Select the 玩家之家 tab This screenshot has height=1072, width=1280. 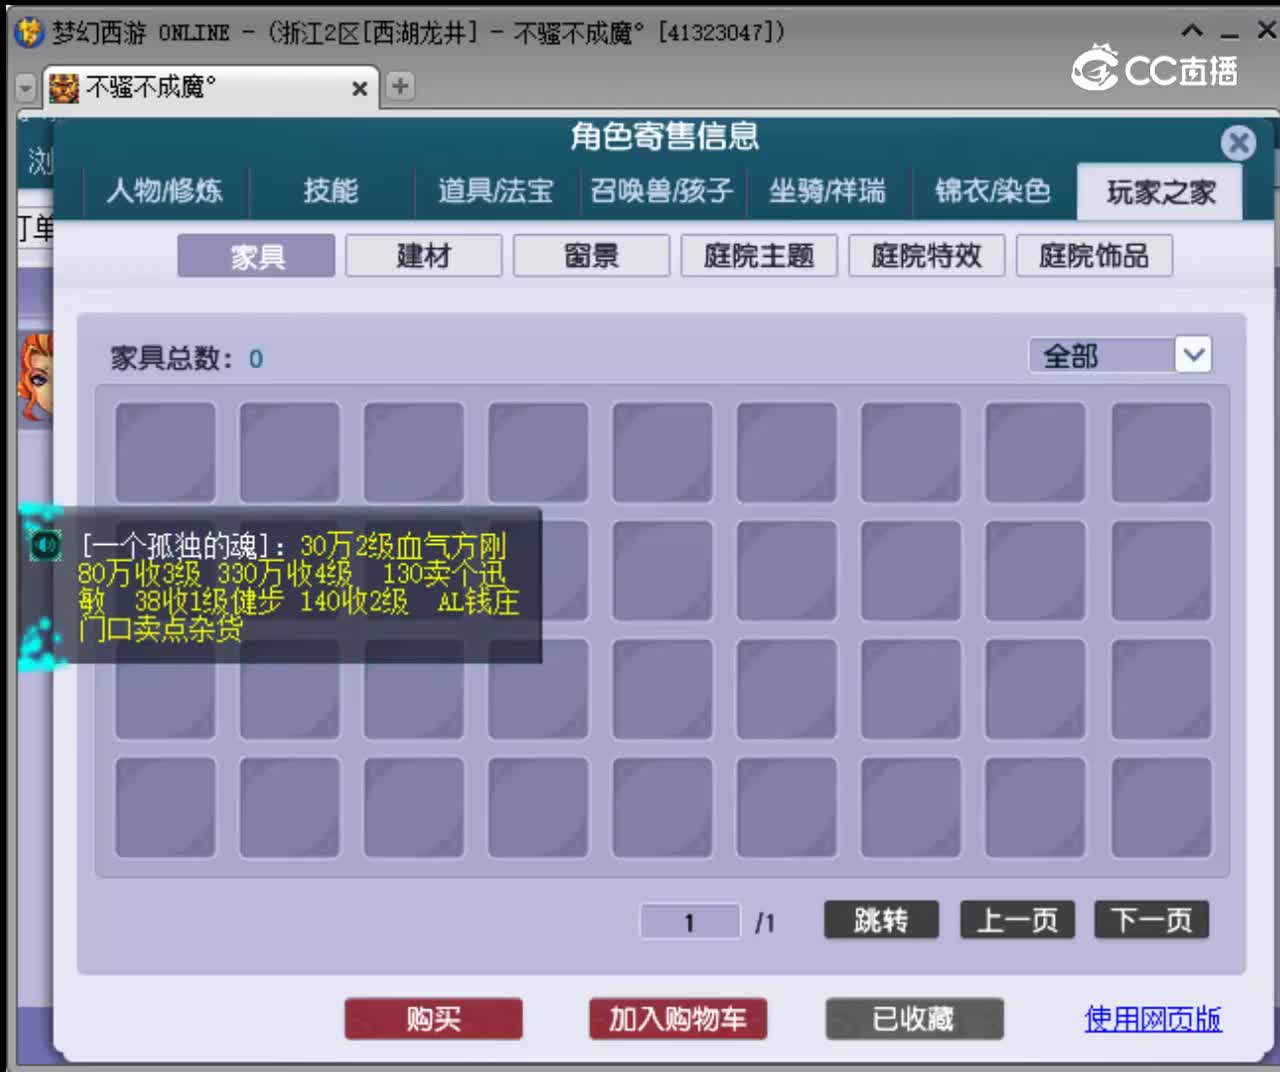(x=1160, y=191)
